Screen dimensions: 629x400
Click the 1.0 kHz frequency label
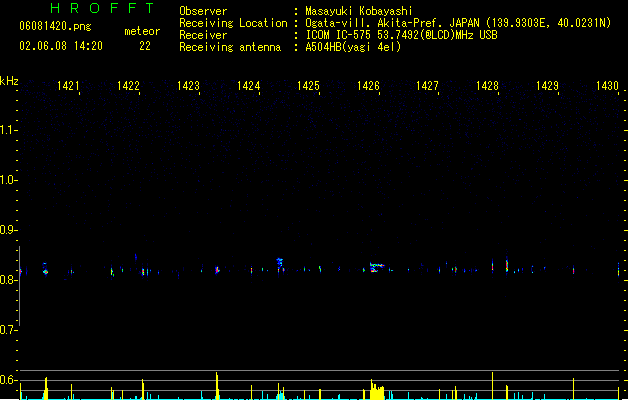pos(7,180)
